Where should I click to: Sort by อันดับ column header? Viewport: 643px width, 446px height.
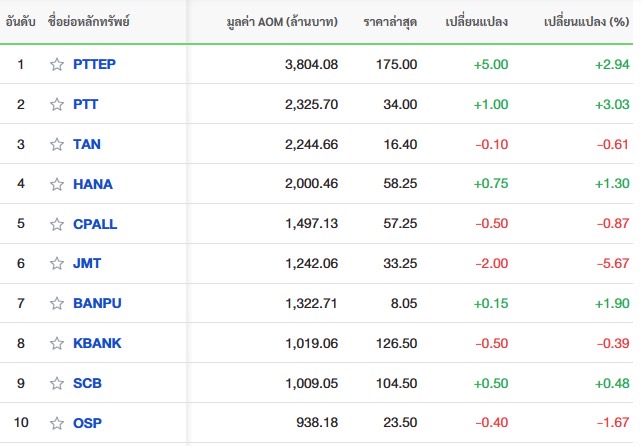coord(21,21)
